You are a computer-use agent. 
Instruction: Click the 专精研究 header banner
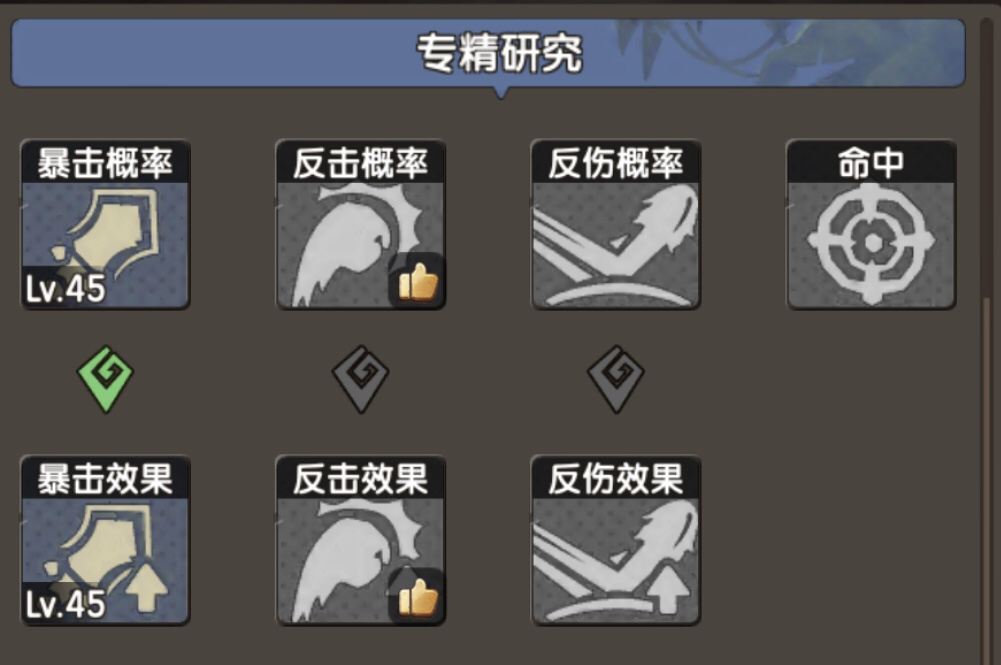point(488,53)
